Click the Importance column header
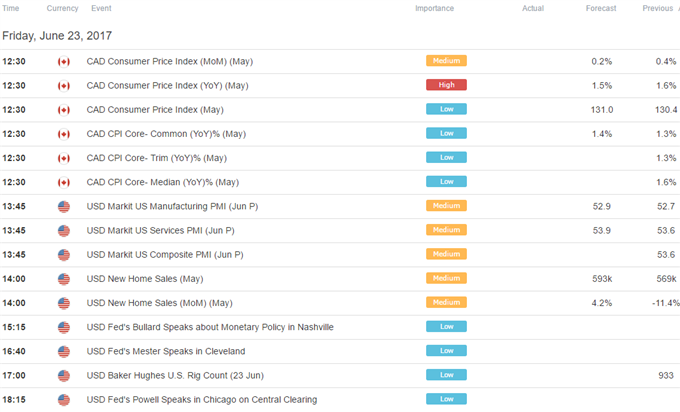Image resolution: width=680 pixels, height=412 pixels. (x=435, y=8)
